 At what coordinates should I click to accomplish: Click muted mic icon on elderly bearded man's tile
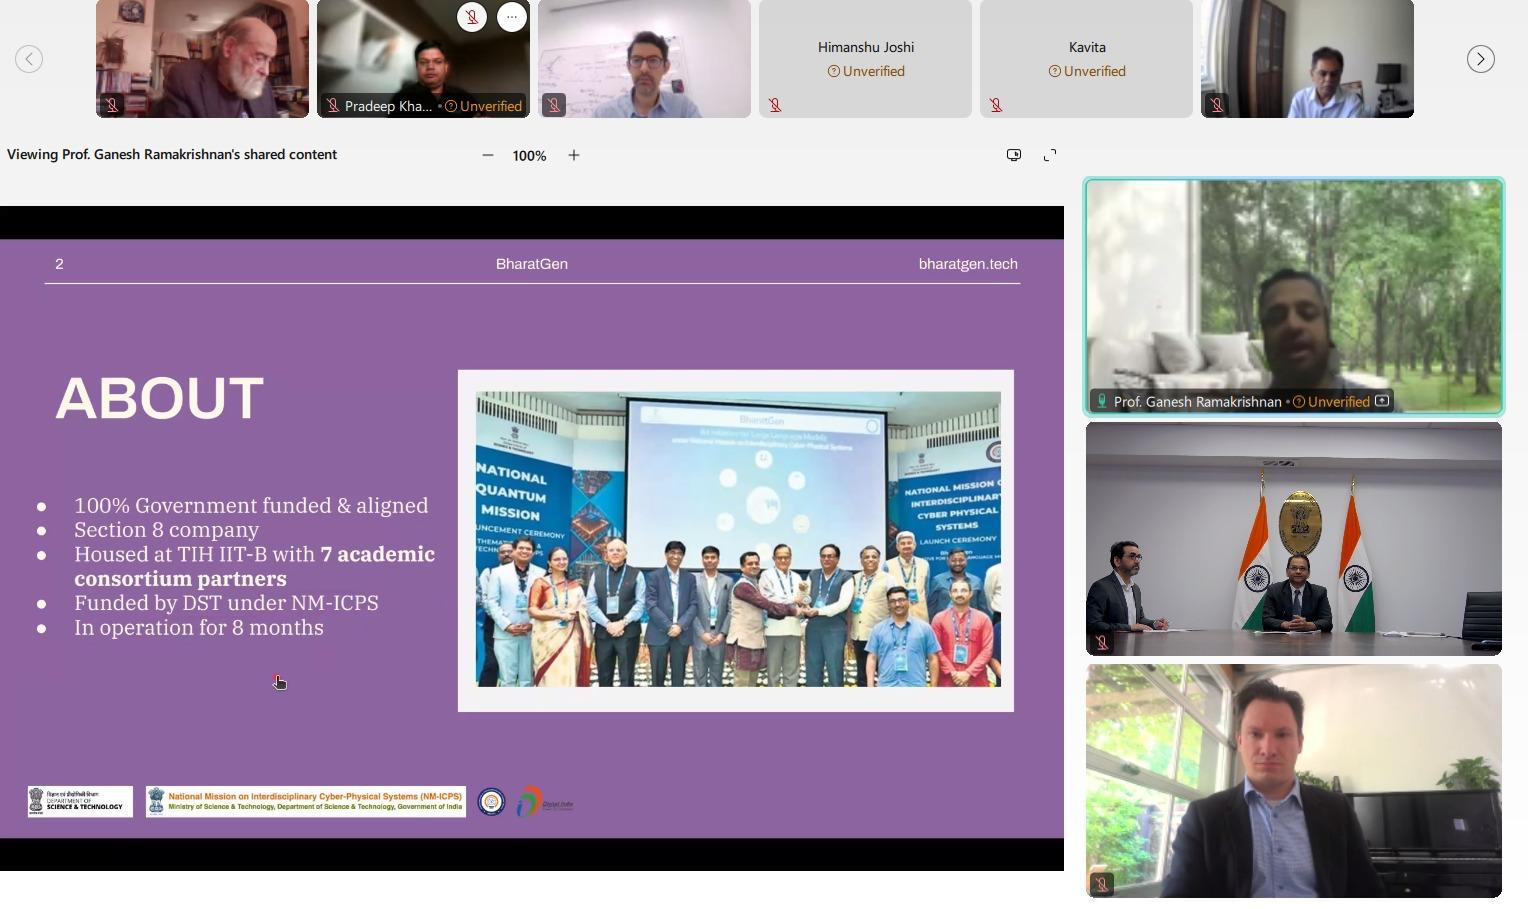(112, 105)
